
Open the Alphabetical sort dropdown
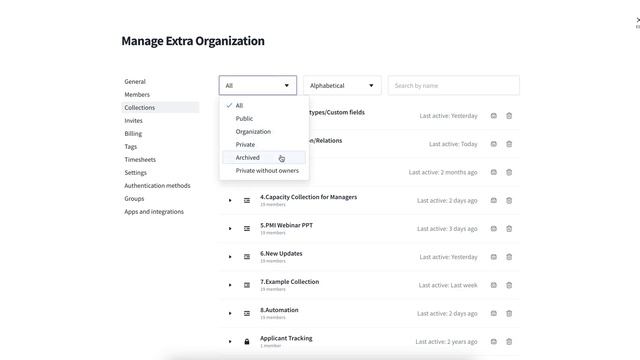point(342,85)
